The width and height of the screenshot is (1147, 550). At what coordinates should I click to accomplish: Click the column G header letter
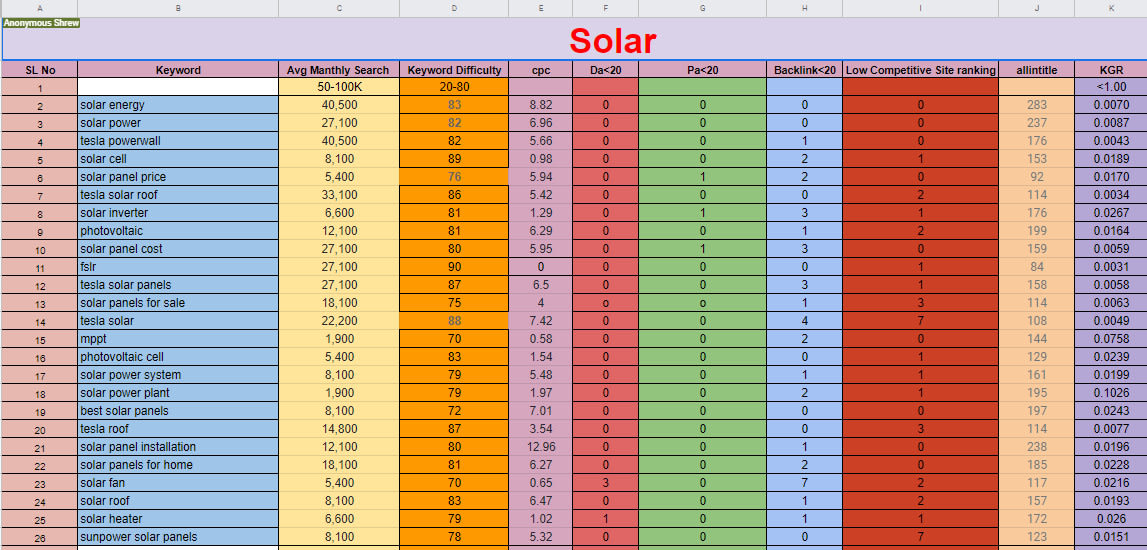(702, 8)
